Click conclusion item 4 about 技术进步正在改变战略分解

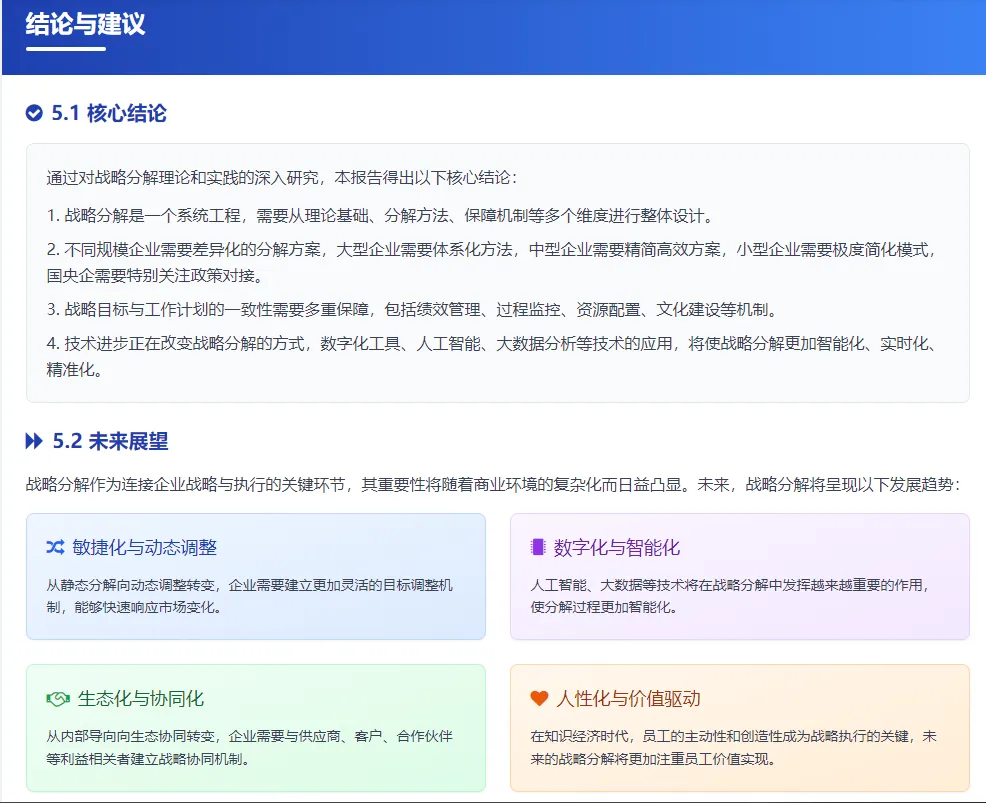[x=492, y=357]
